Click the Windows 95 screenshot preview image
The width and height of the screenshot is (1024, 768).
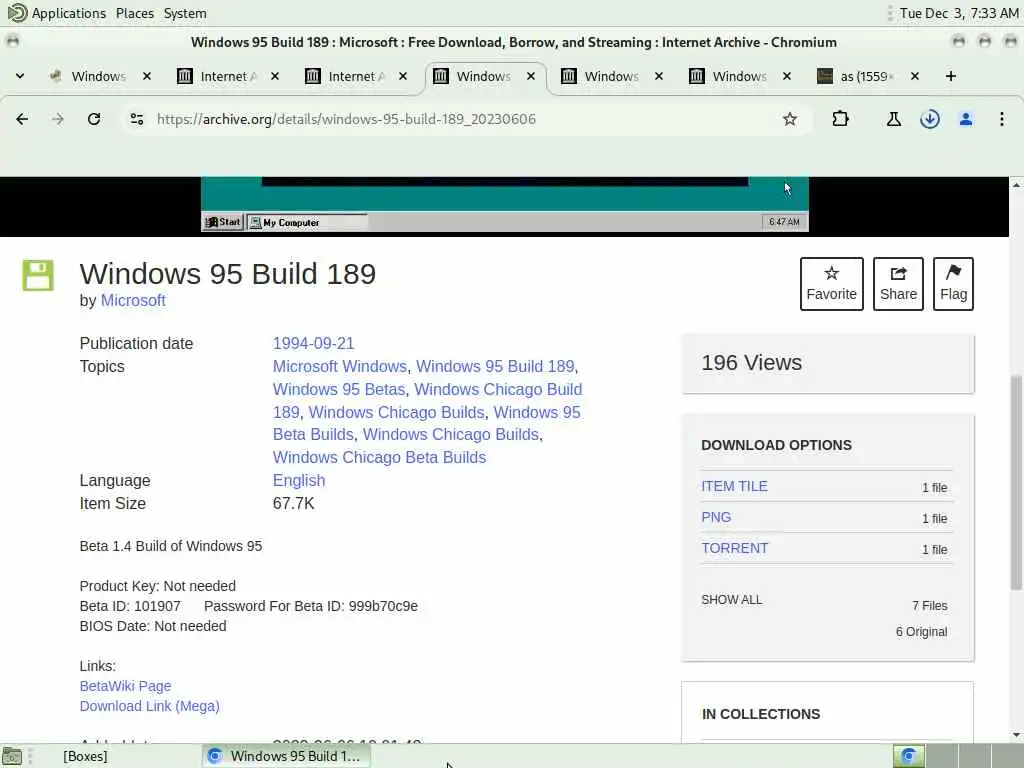[504, 204]
